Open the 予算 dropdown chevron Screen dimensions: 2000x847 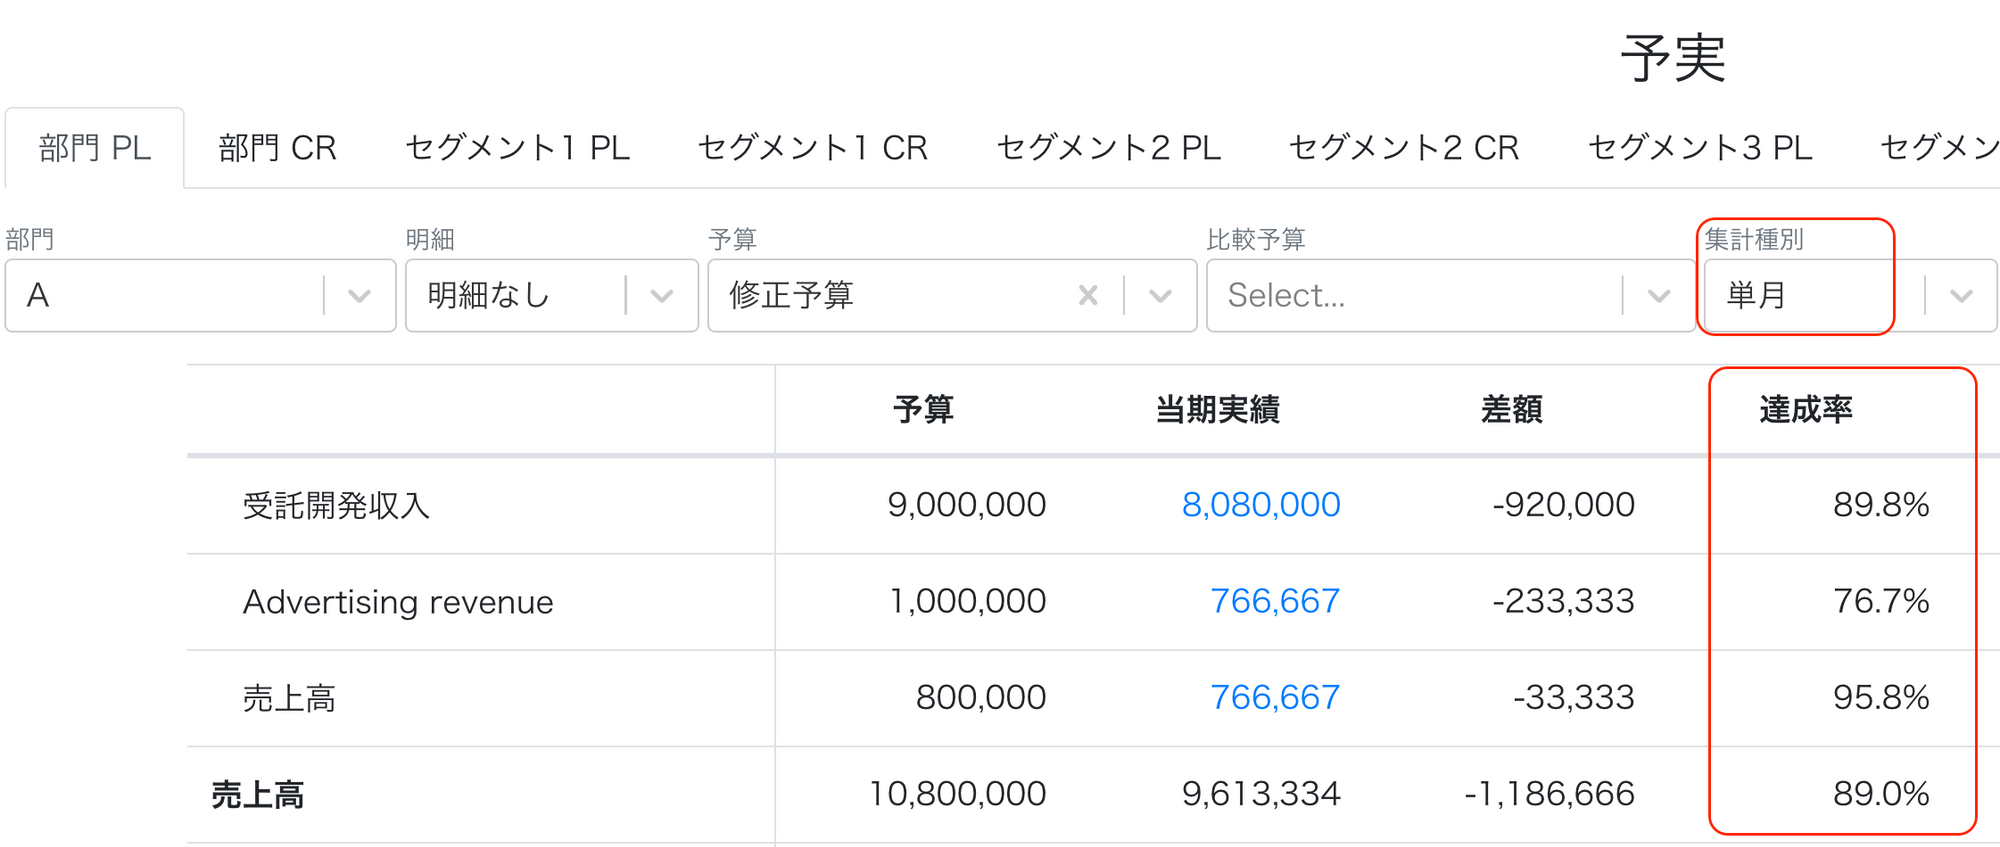point(1160,296)
